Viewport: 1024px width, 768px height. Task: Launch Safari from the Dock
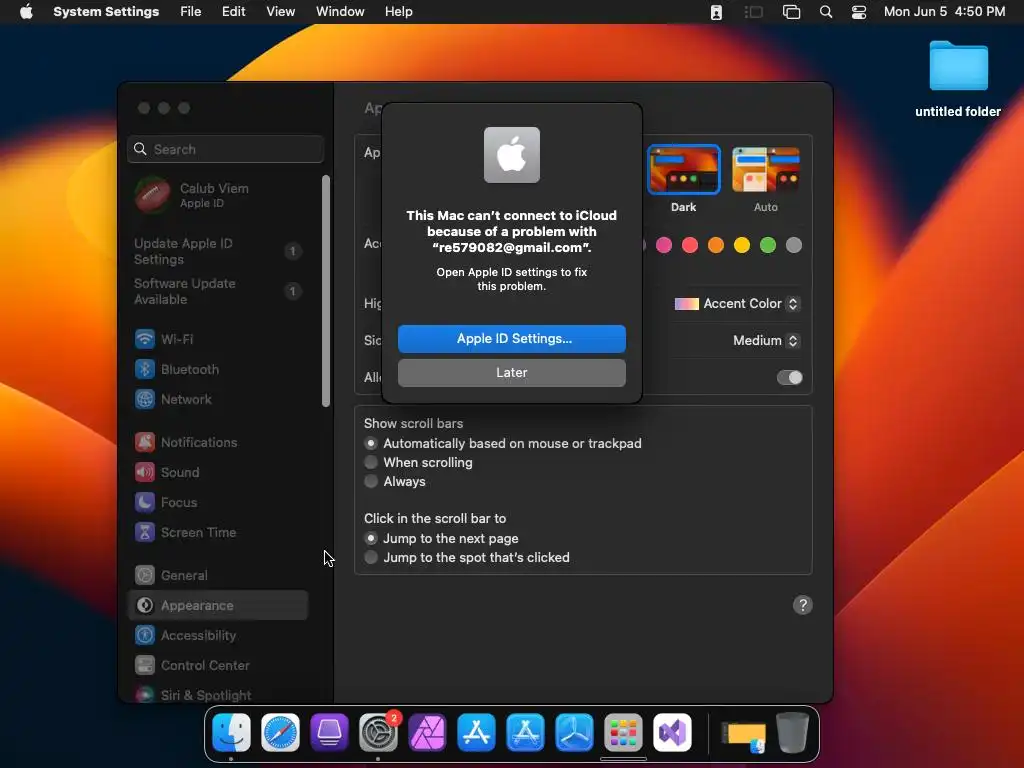pos(280,733)
